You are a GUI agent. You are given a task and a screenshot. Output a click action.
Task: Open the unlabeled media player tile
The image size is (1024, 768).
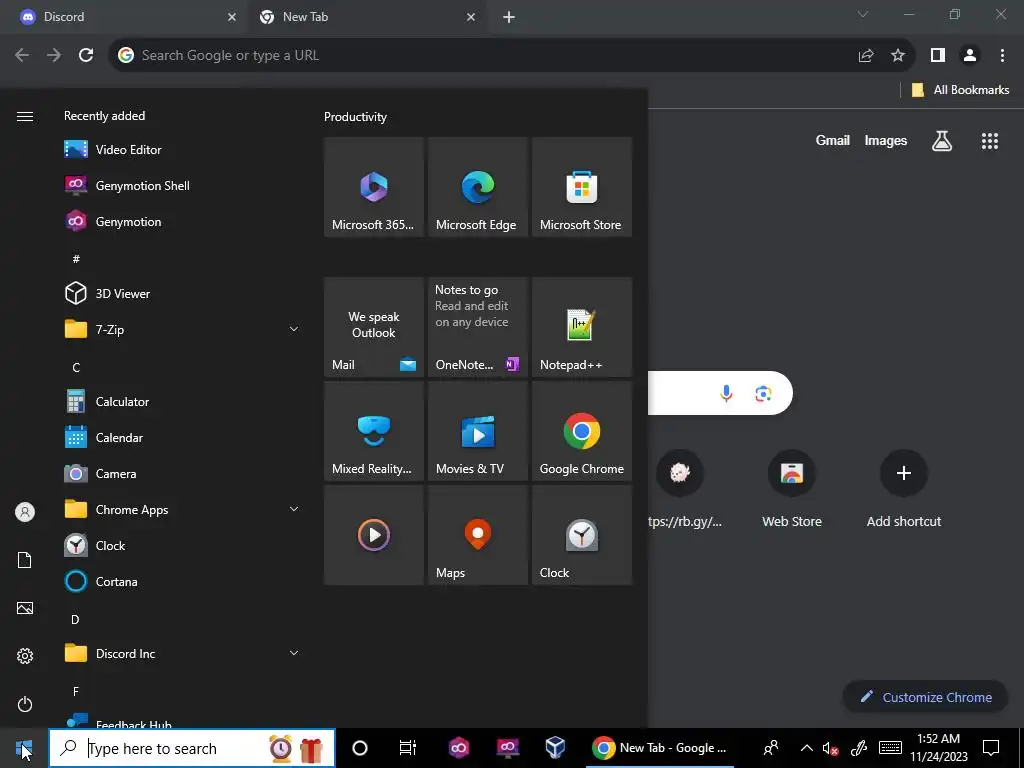[374, 535]
